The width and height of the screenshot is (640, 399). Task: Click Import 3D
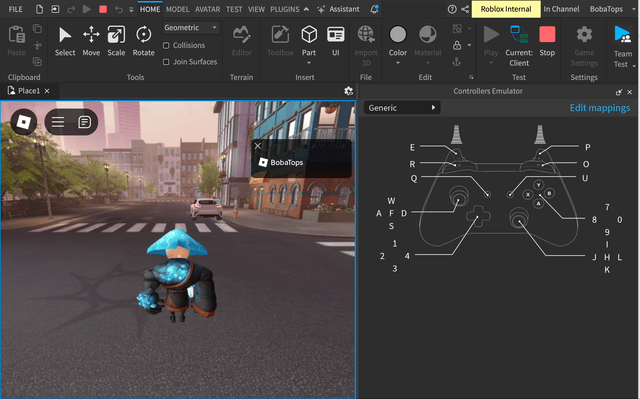[x=366, y=46]
